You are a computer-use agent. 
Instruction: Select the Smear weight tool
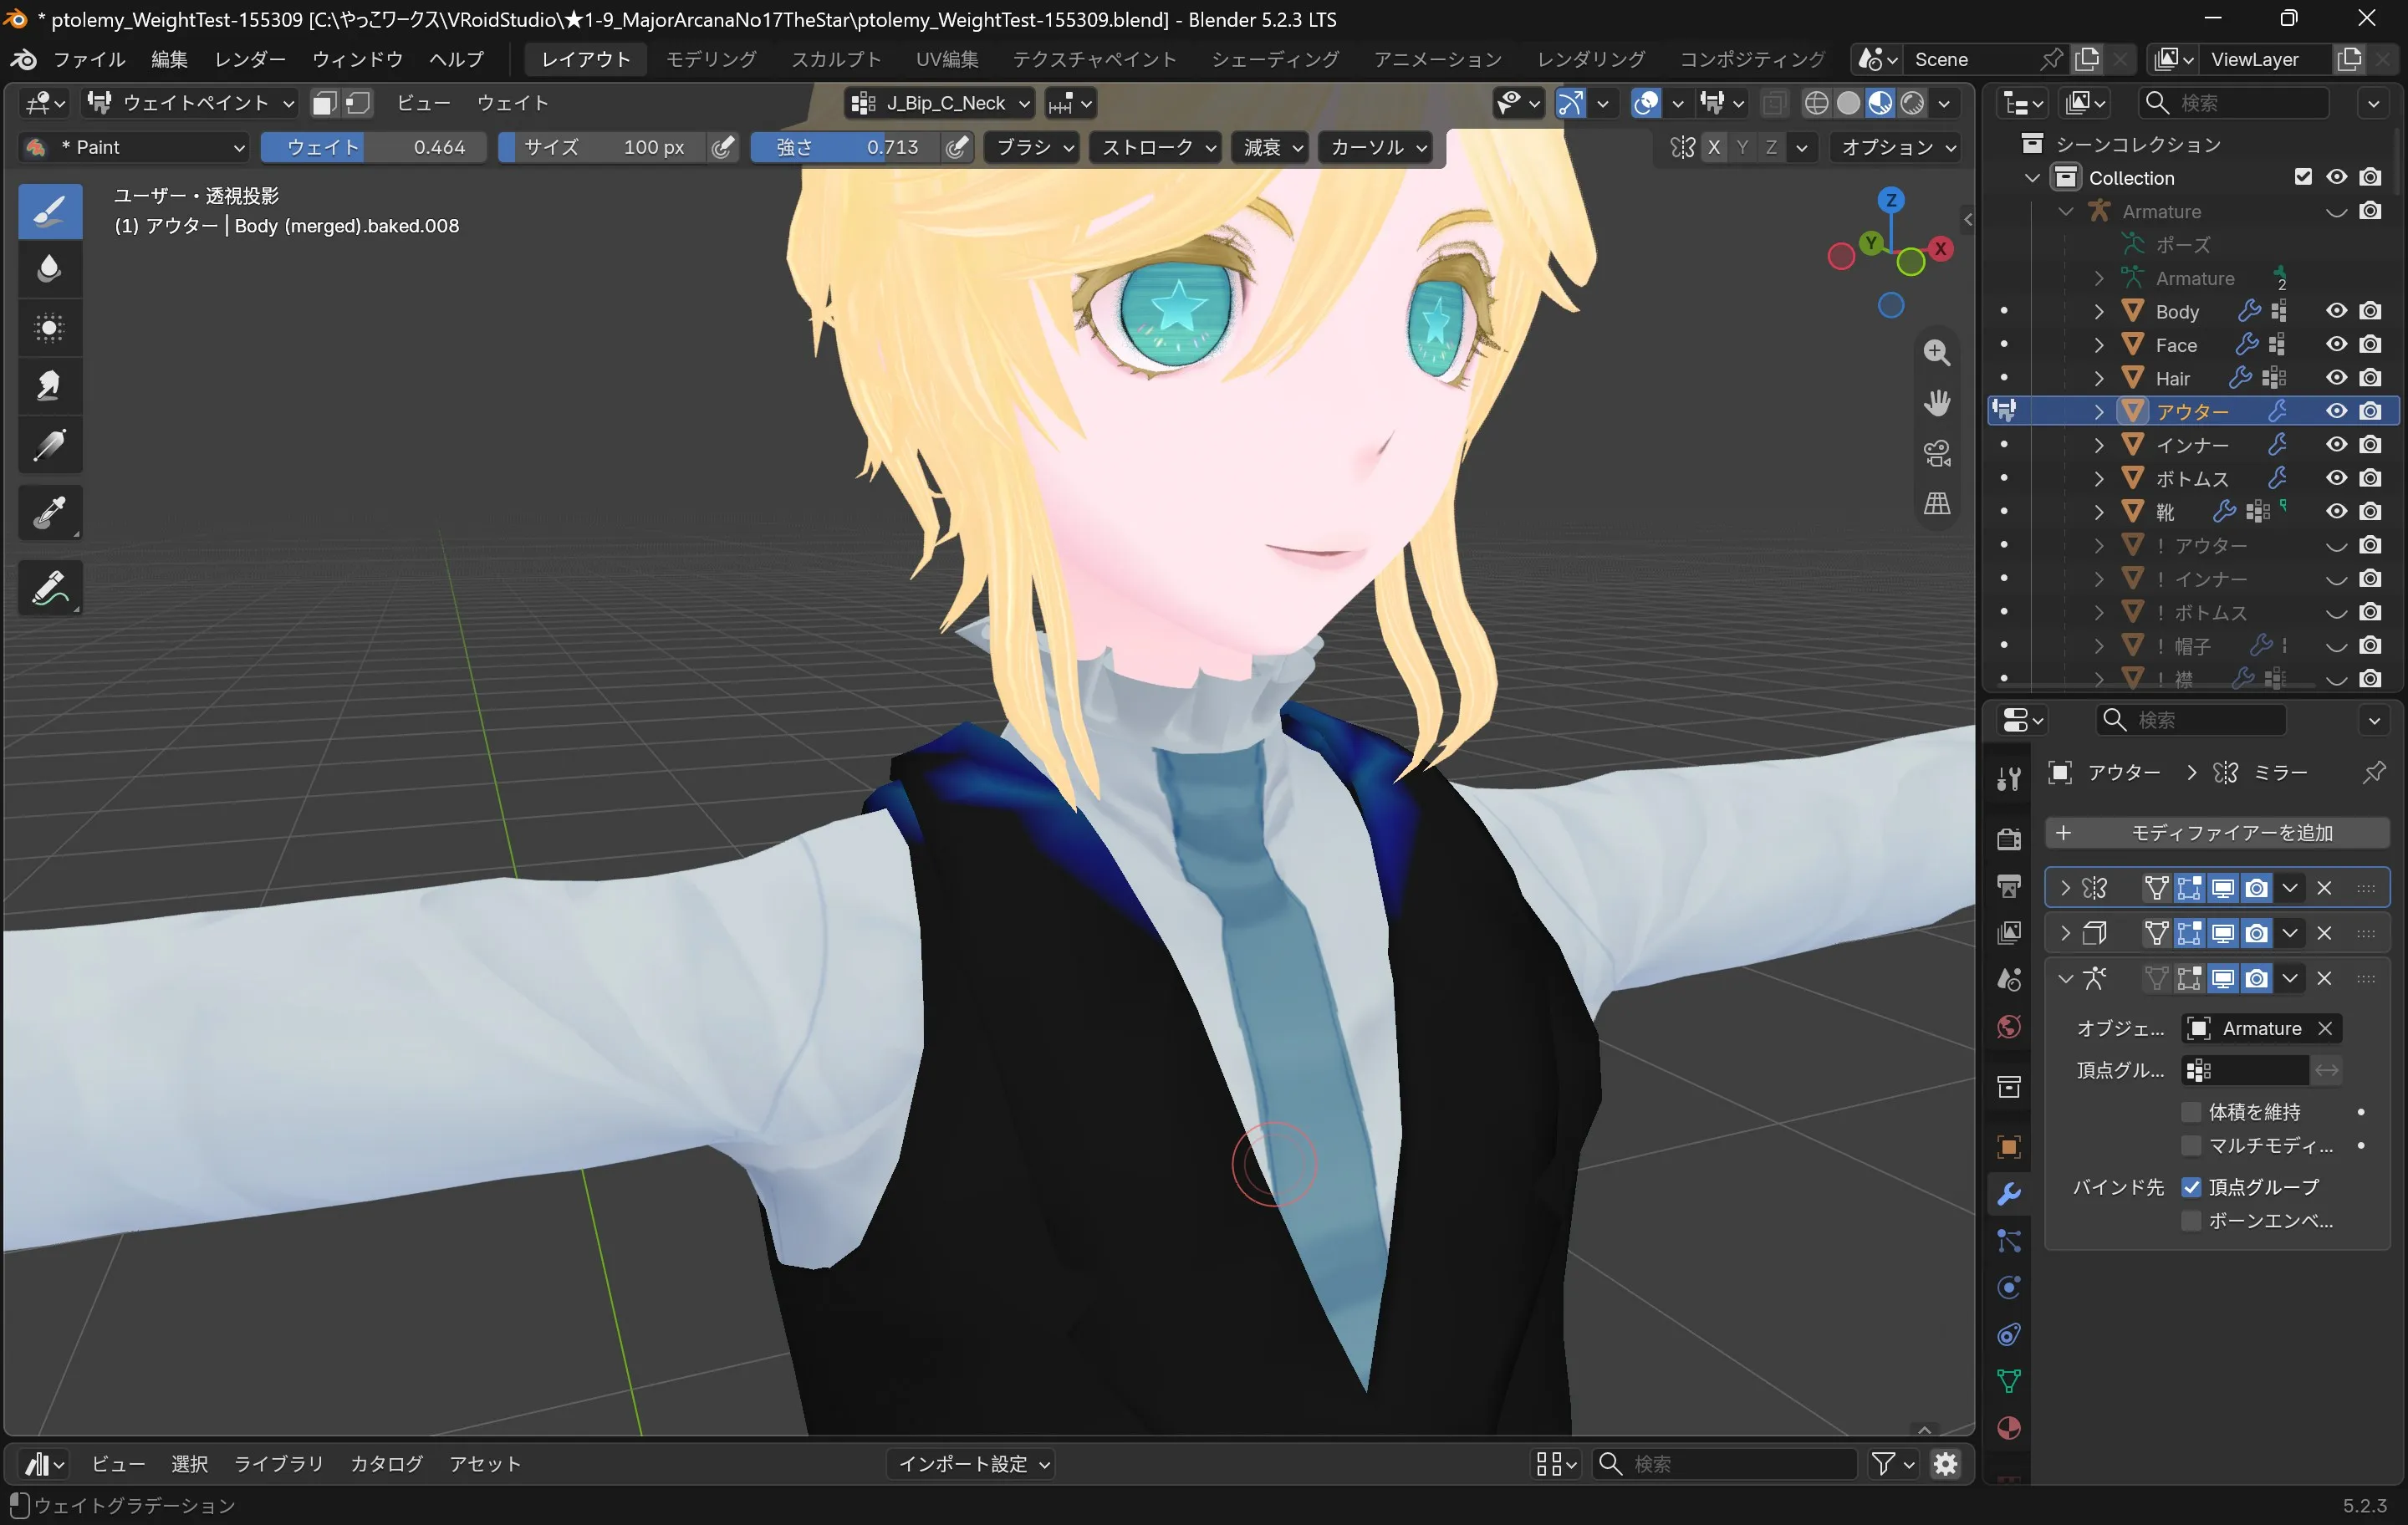(x=50, y=386)
